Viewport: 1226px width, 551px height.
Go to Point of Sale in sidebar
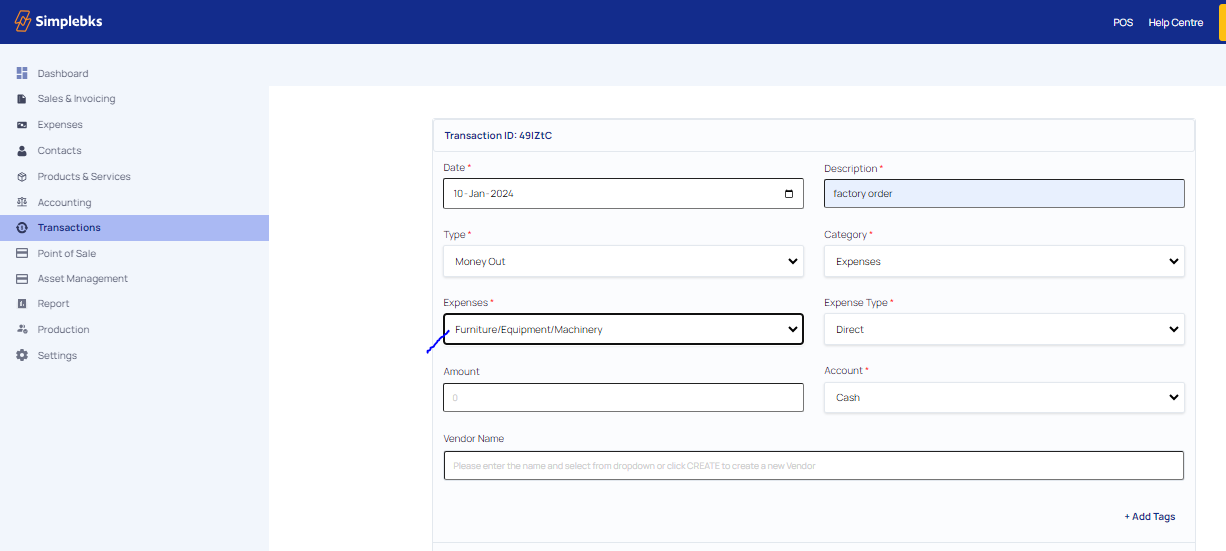pos(66,253)
